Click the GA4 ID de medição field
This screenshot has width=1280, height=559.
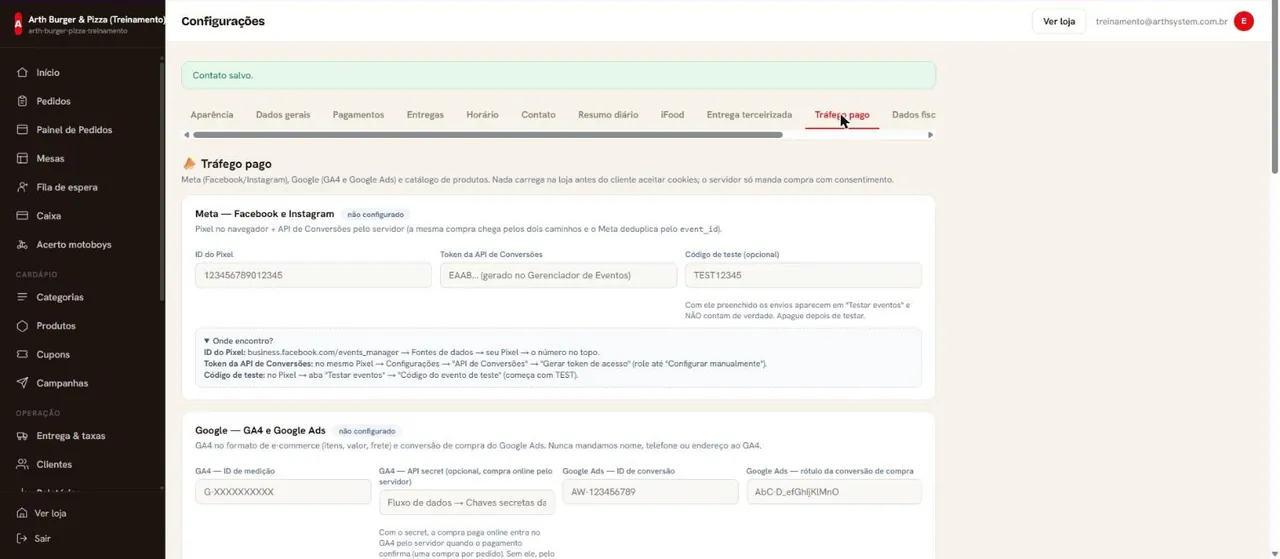(283, 492)
